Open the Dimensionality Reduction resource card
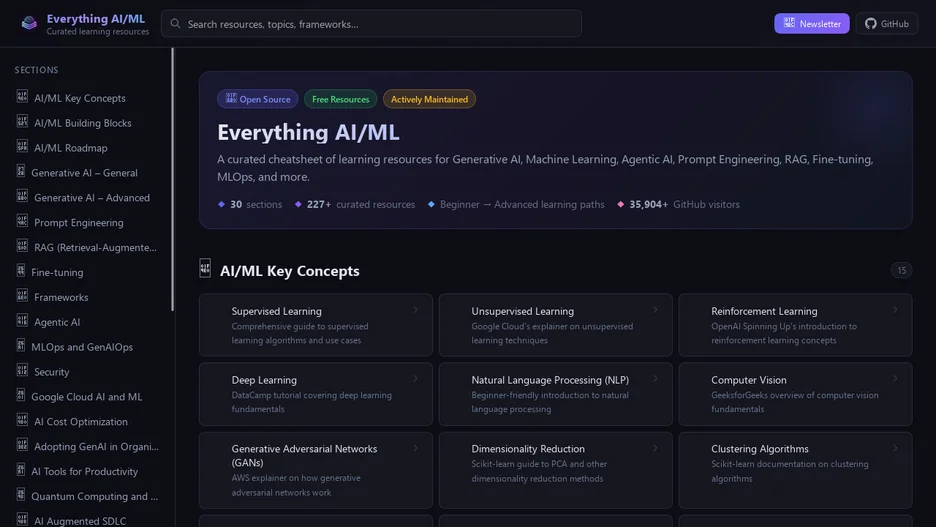This screenshot has width=936, height=527. click(556, 470)
